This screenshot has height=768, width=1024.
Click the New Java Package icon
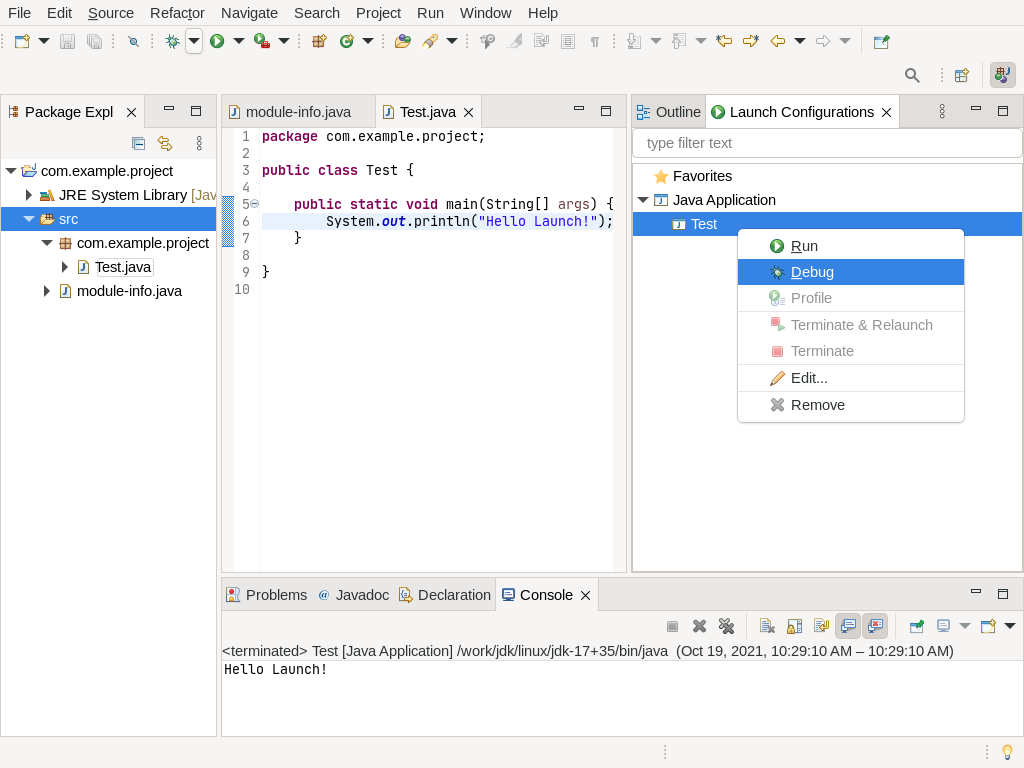(319, 41)
